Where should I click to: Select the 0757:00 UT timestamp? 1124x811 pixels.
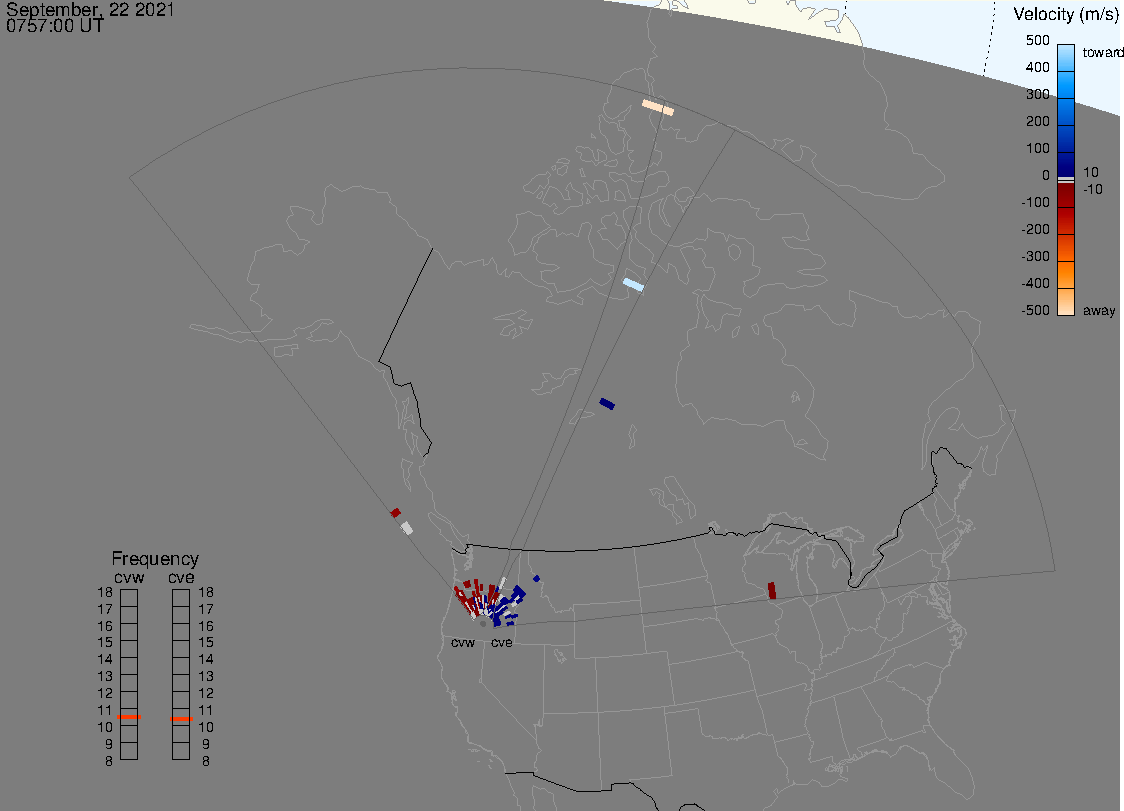(x=54, y=26)
